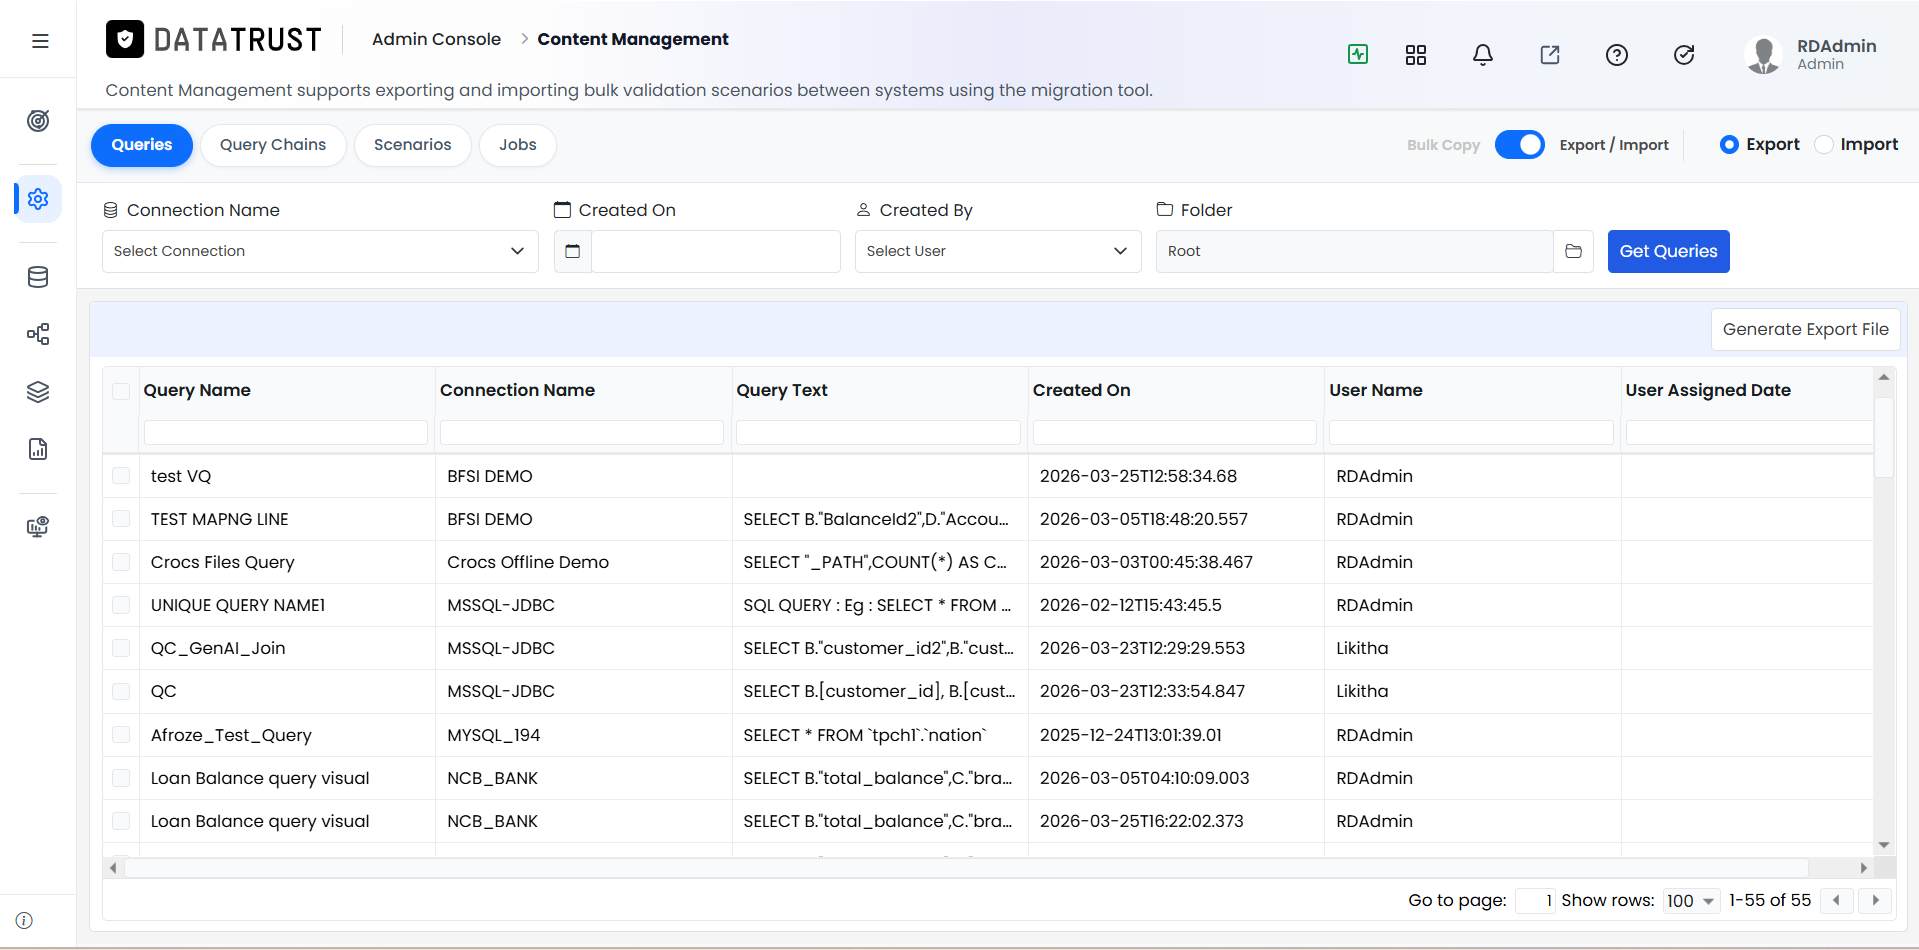Open the monitor settings sidebar icon

[38, 527]
